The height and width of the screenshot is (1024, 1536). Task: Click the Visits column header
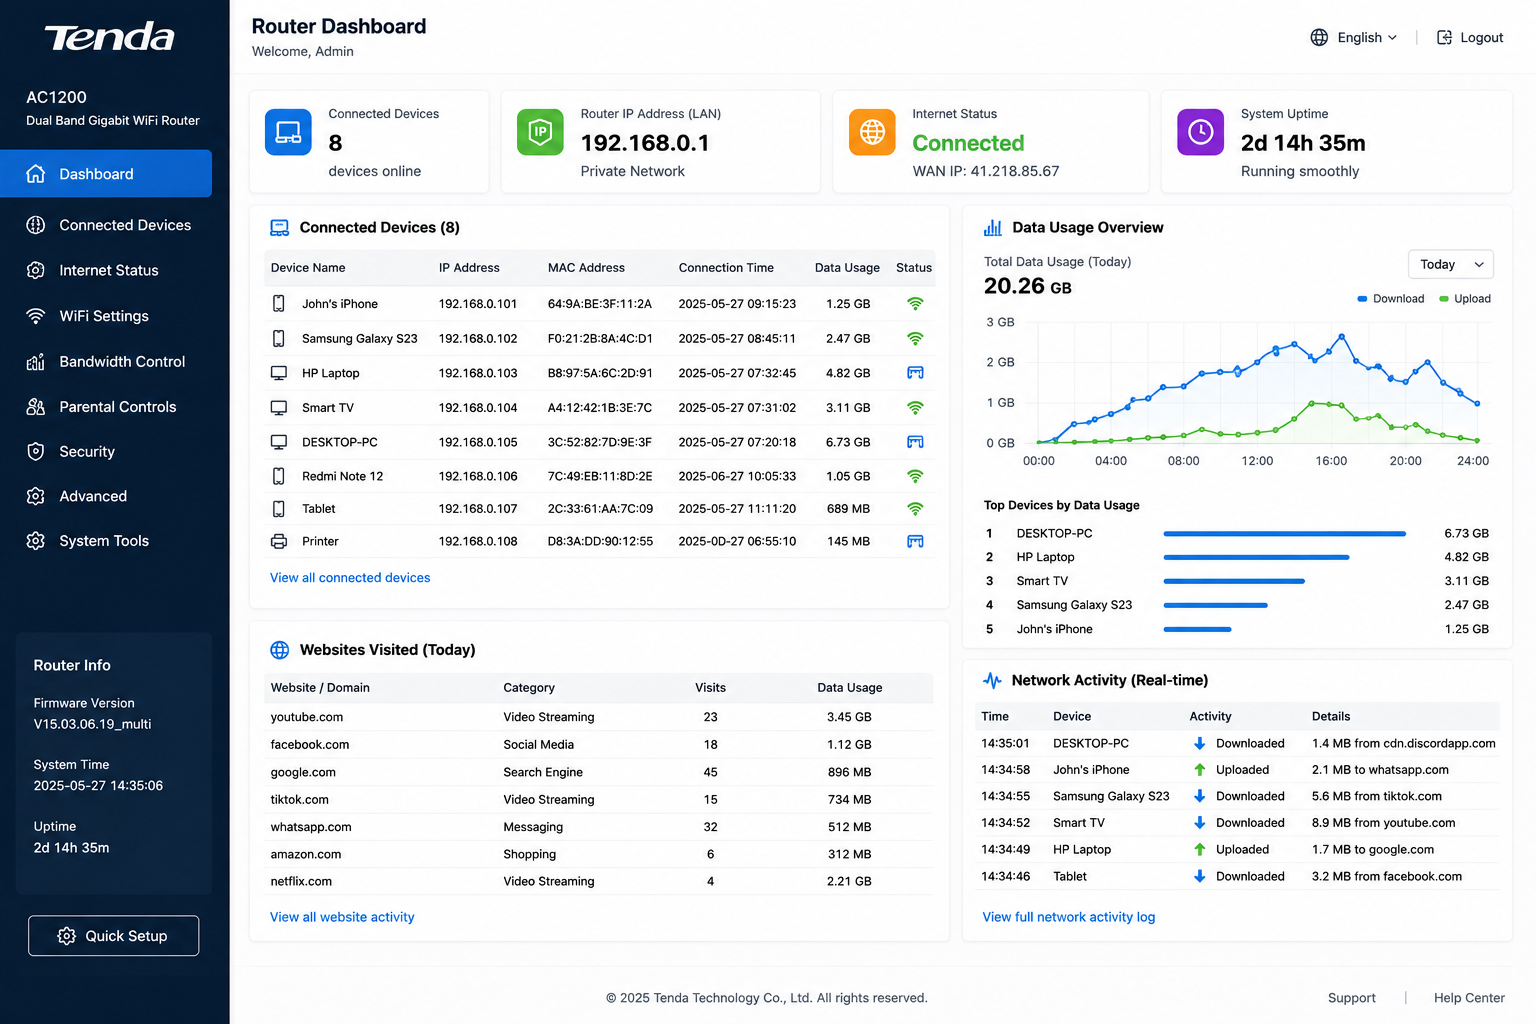point(711,688)
